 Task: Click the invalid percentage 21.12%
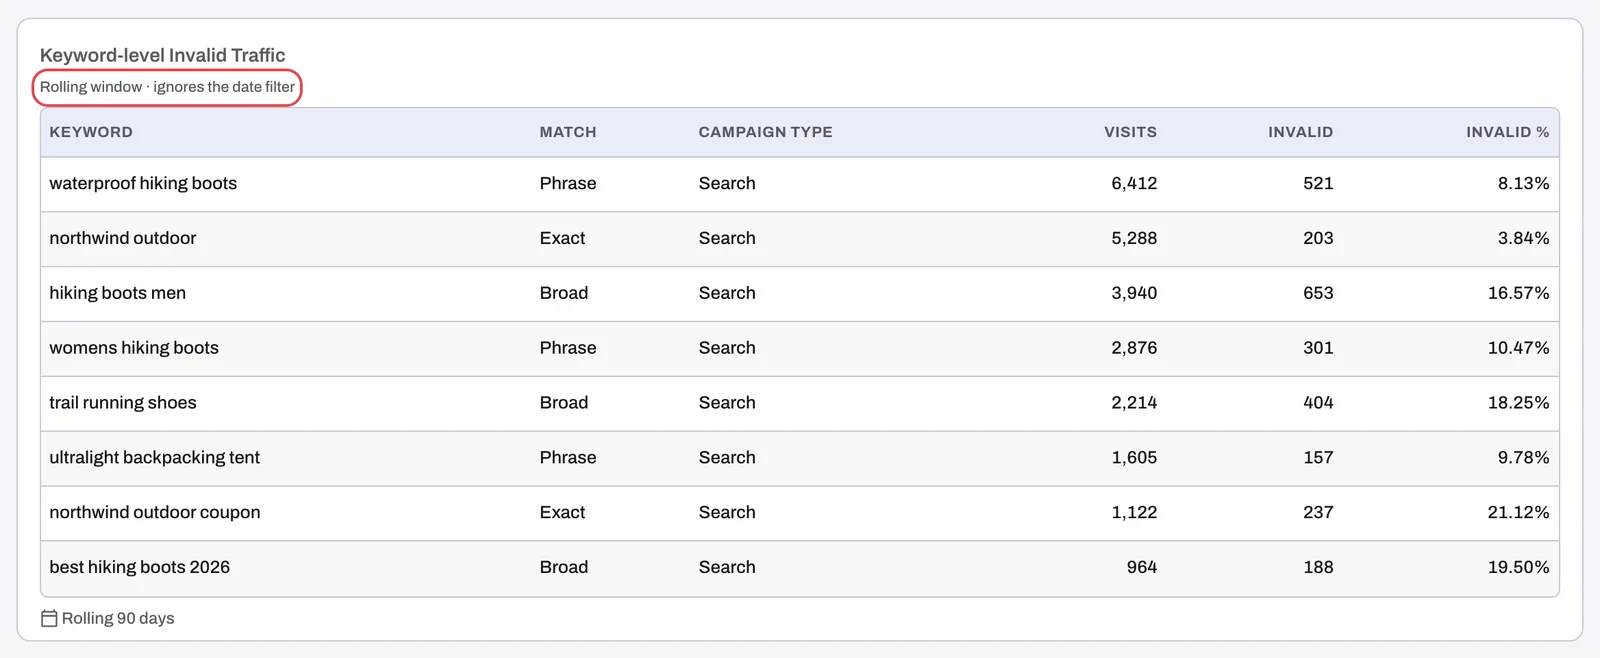tap(1518, 512)
